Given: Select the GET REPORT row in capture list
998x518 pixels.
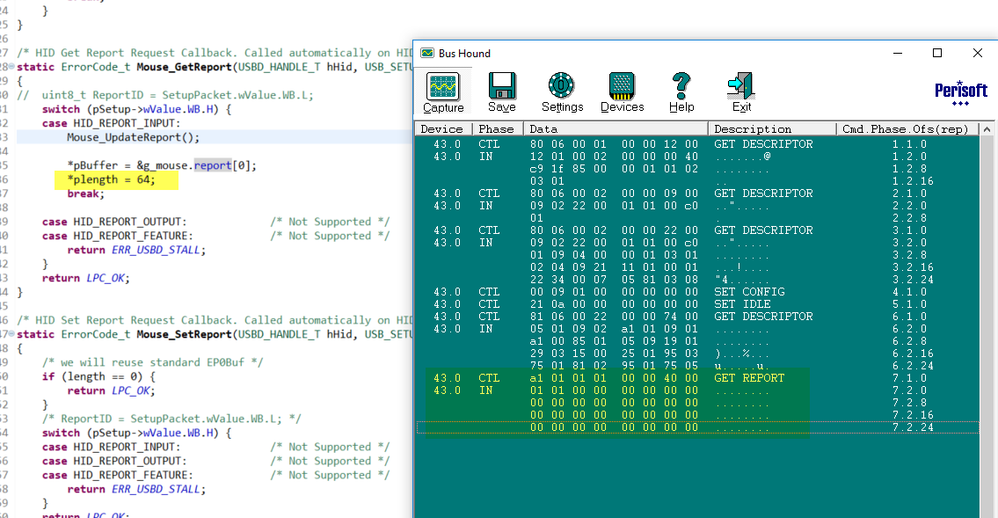Looking at the screenshot, I should tap(697, 378).
